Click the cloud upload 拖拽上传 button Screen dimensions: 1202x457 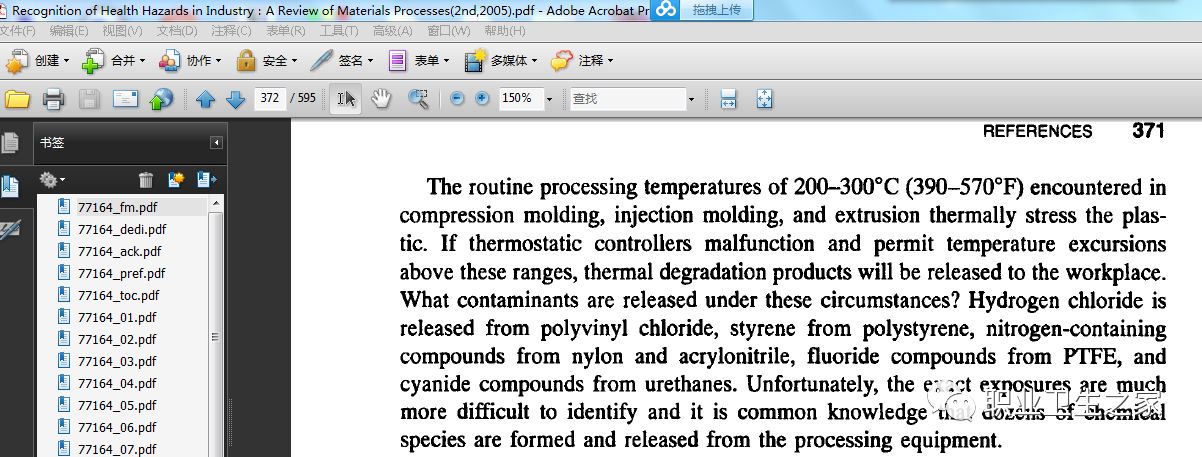pyautogui.click(x=700, y=9)
